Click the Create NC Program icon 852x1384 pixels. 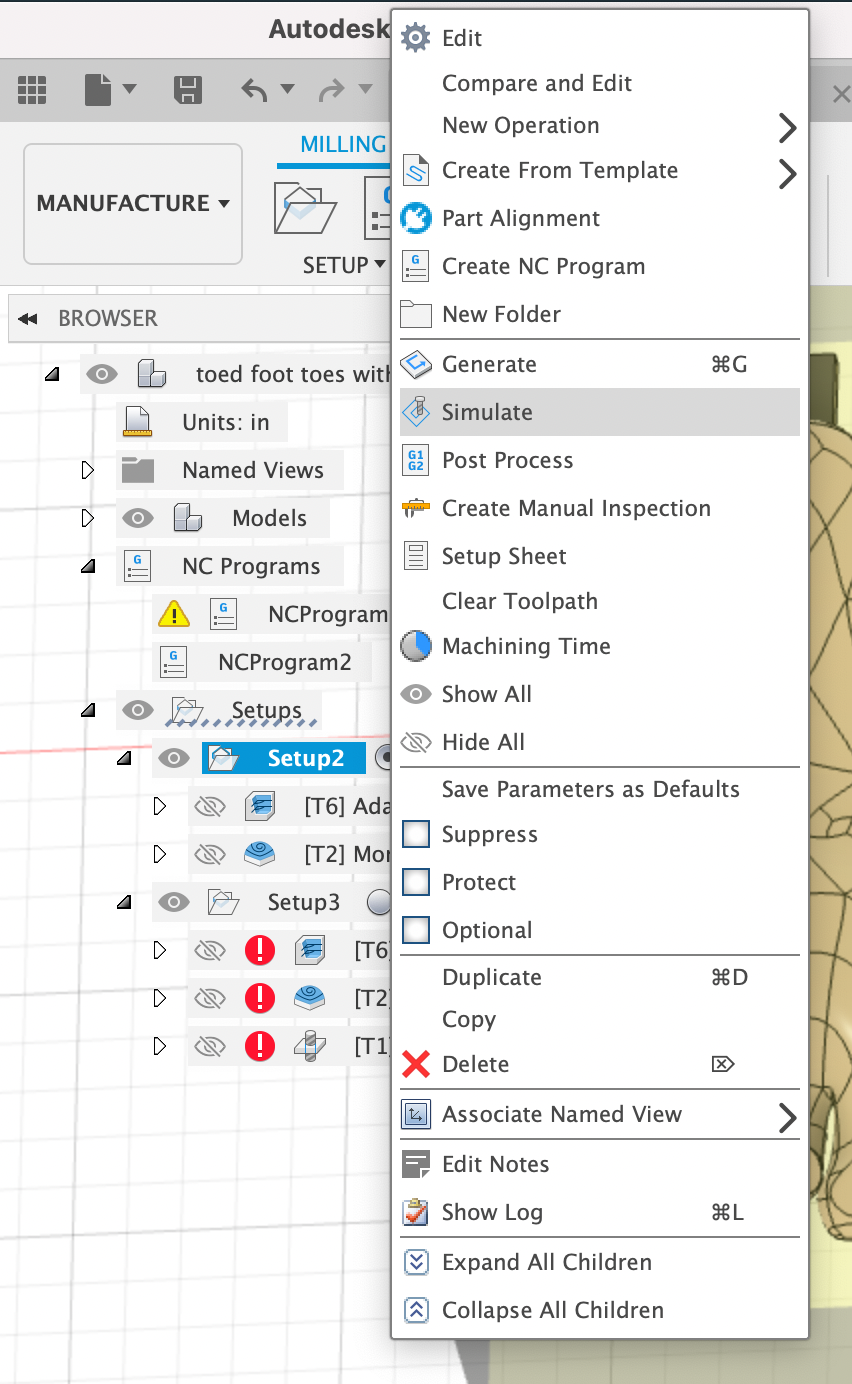point(416,266)
